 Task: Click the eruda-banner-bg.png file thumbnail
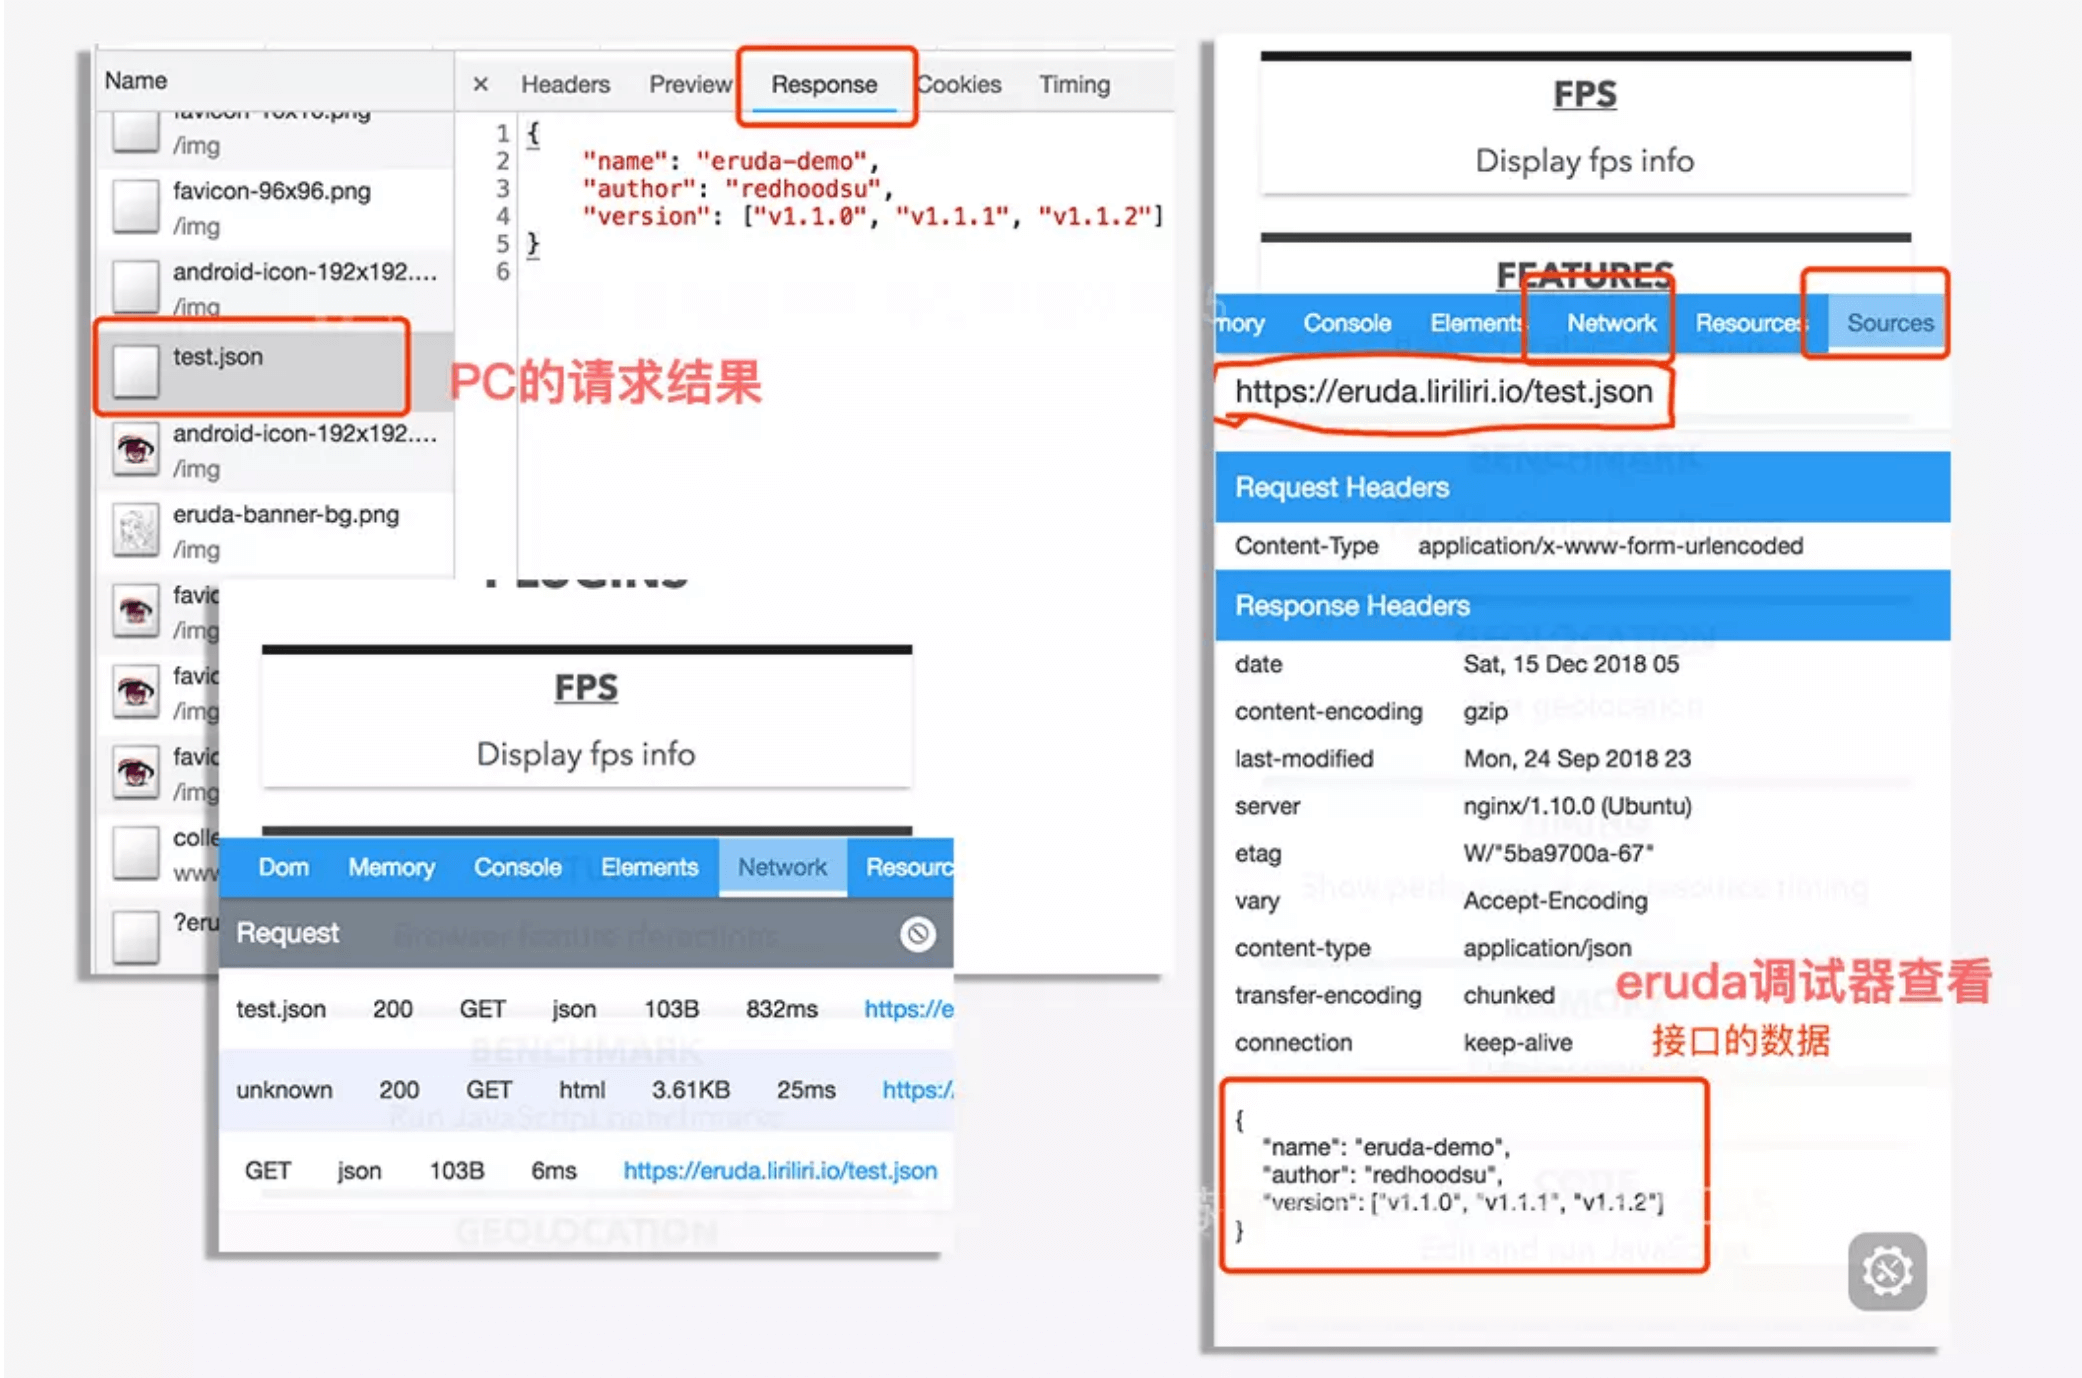click(x=135, y=530)
